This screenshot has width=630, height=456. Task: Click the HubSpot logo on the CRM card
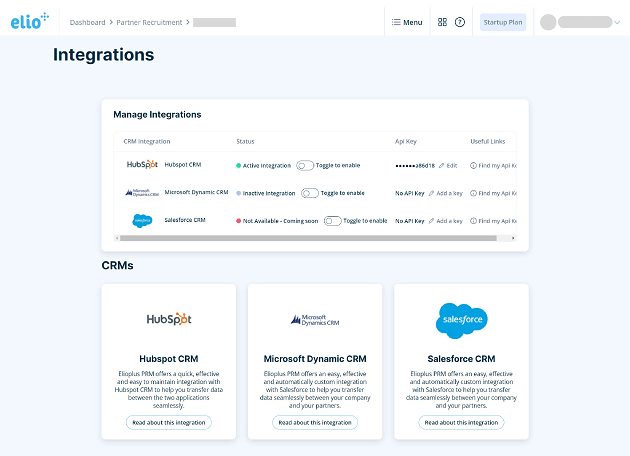click(x=169, y=319)
